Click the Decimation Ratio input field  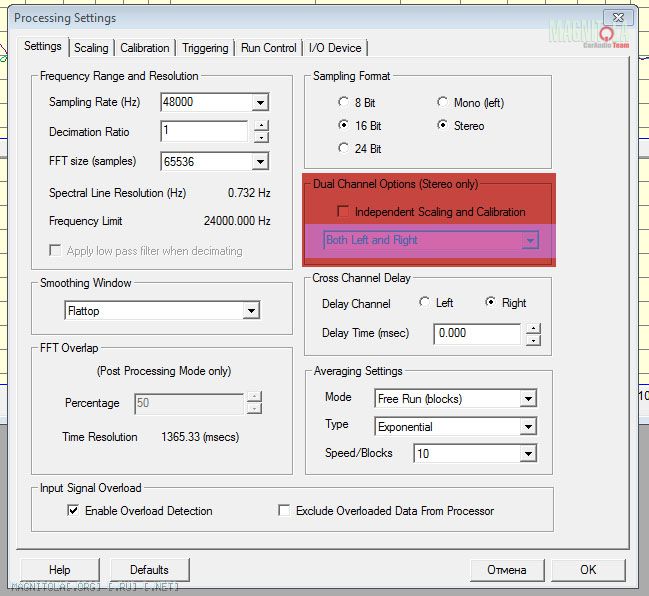(x=204, y=131)
